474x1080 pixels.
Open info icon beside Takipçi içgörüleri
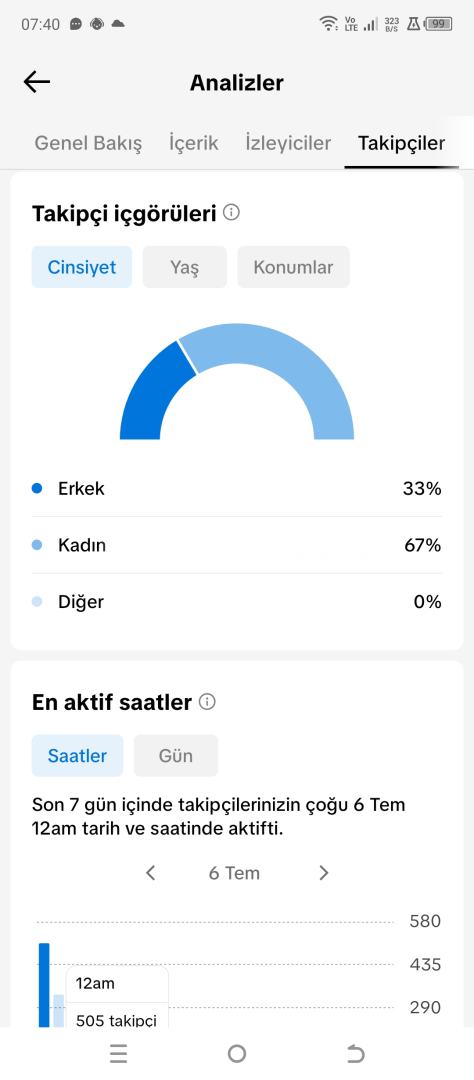click(x=231, y=213)
